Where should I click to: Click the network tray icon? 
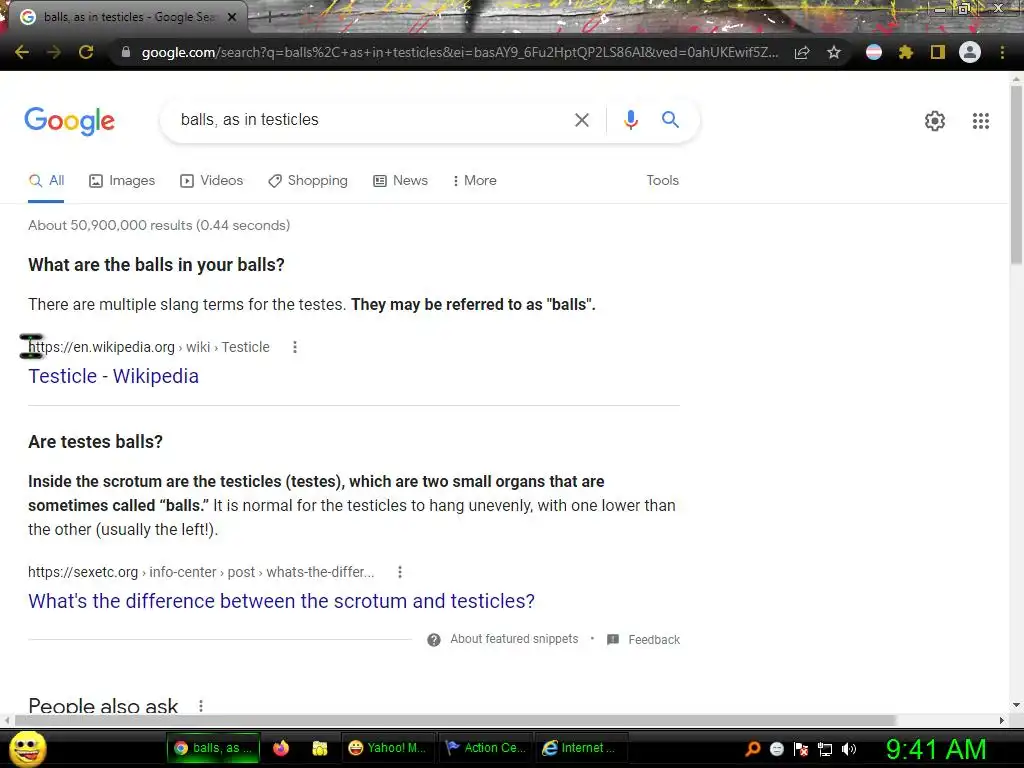pos(825,749)
